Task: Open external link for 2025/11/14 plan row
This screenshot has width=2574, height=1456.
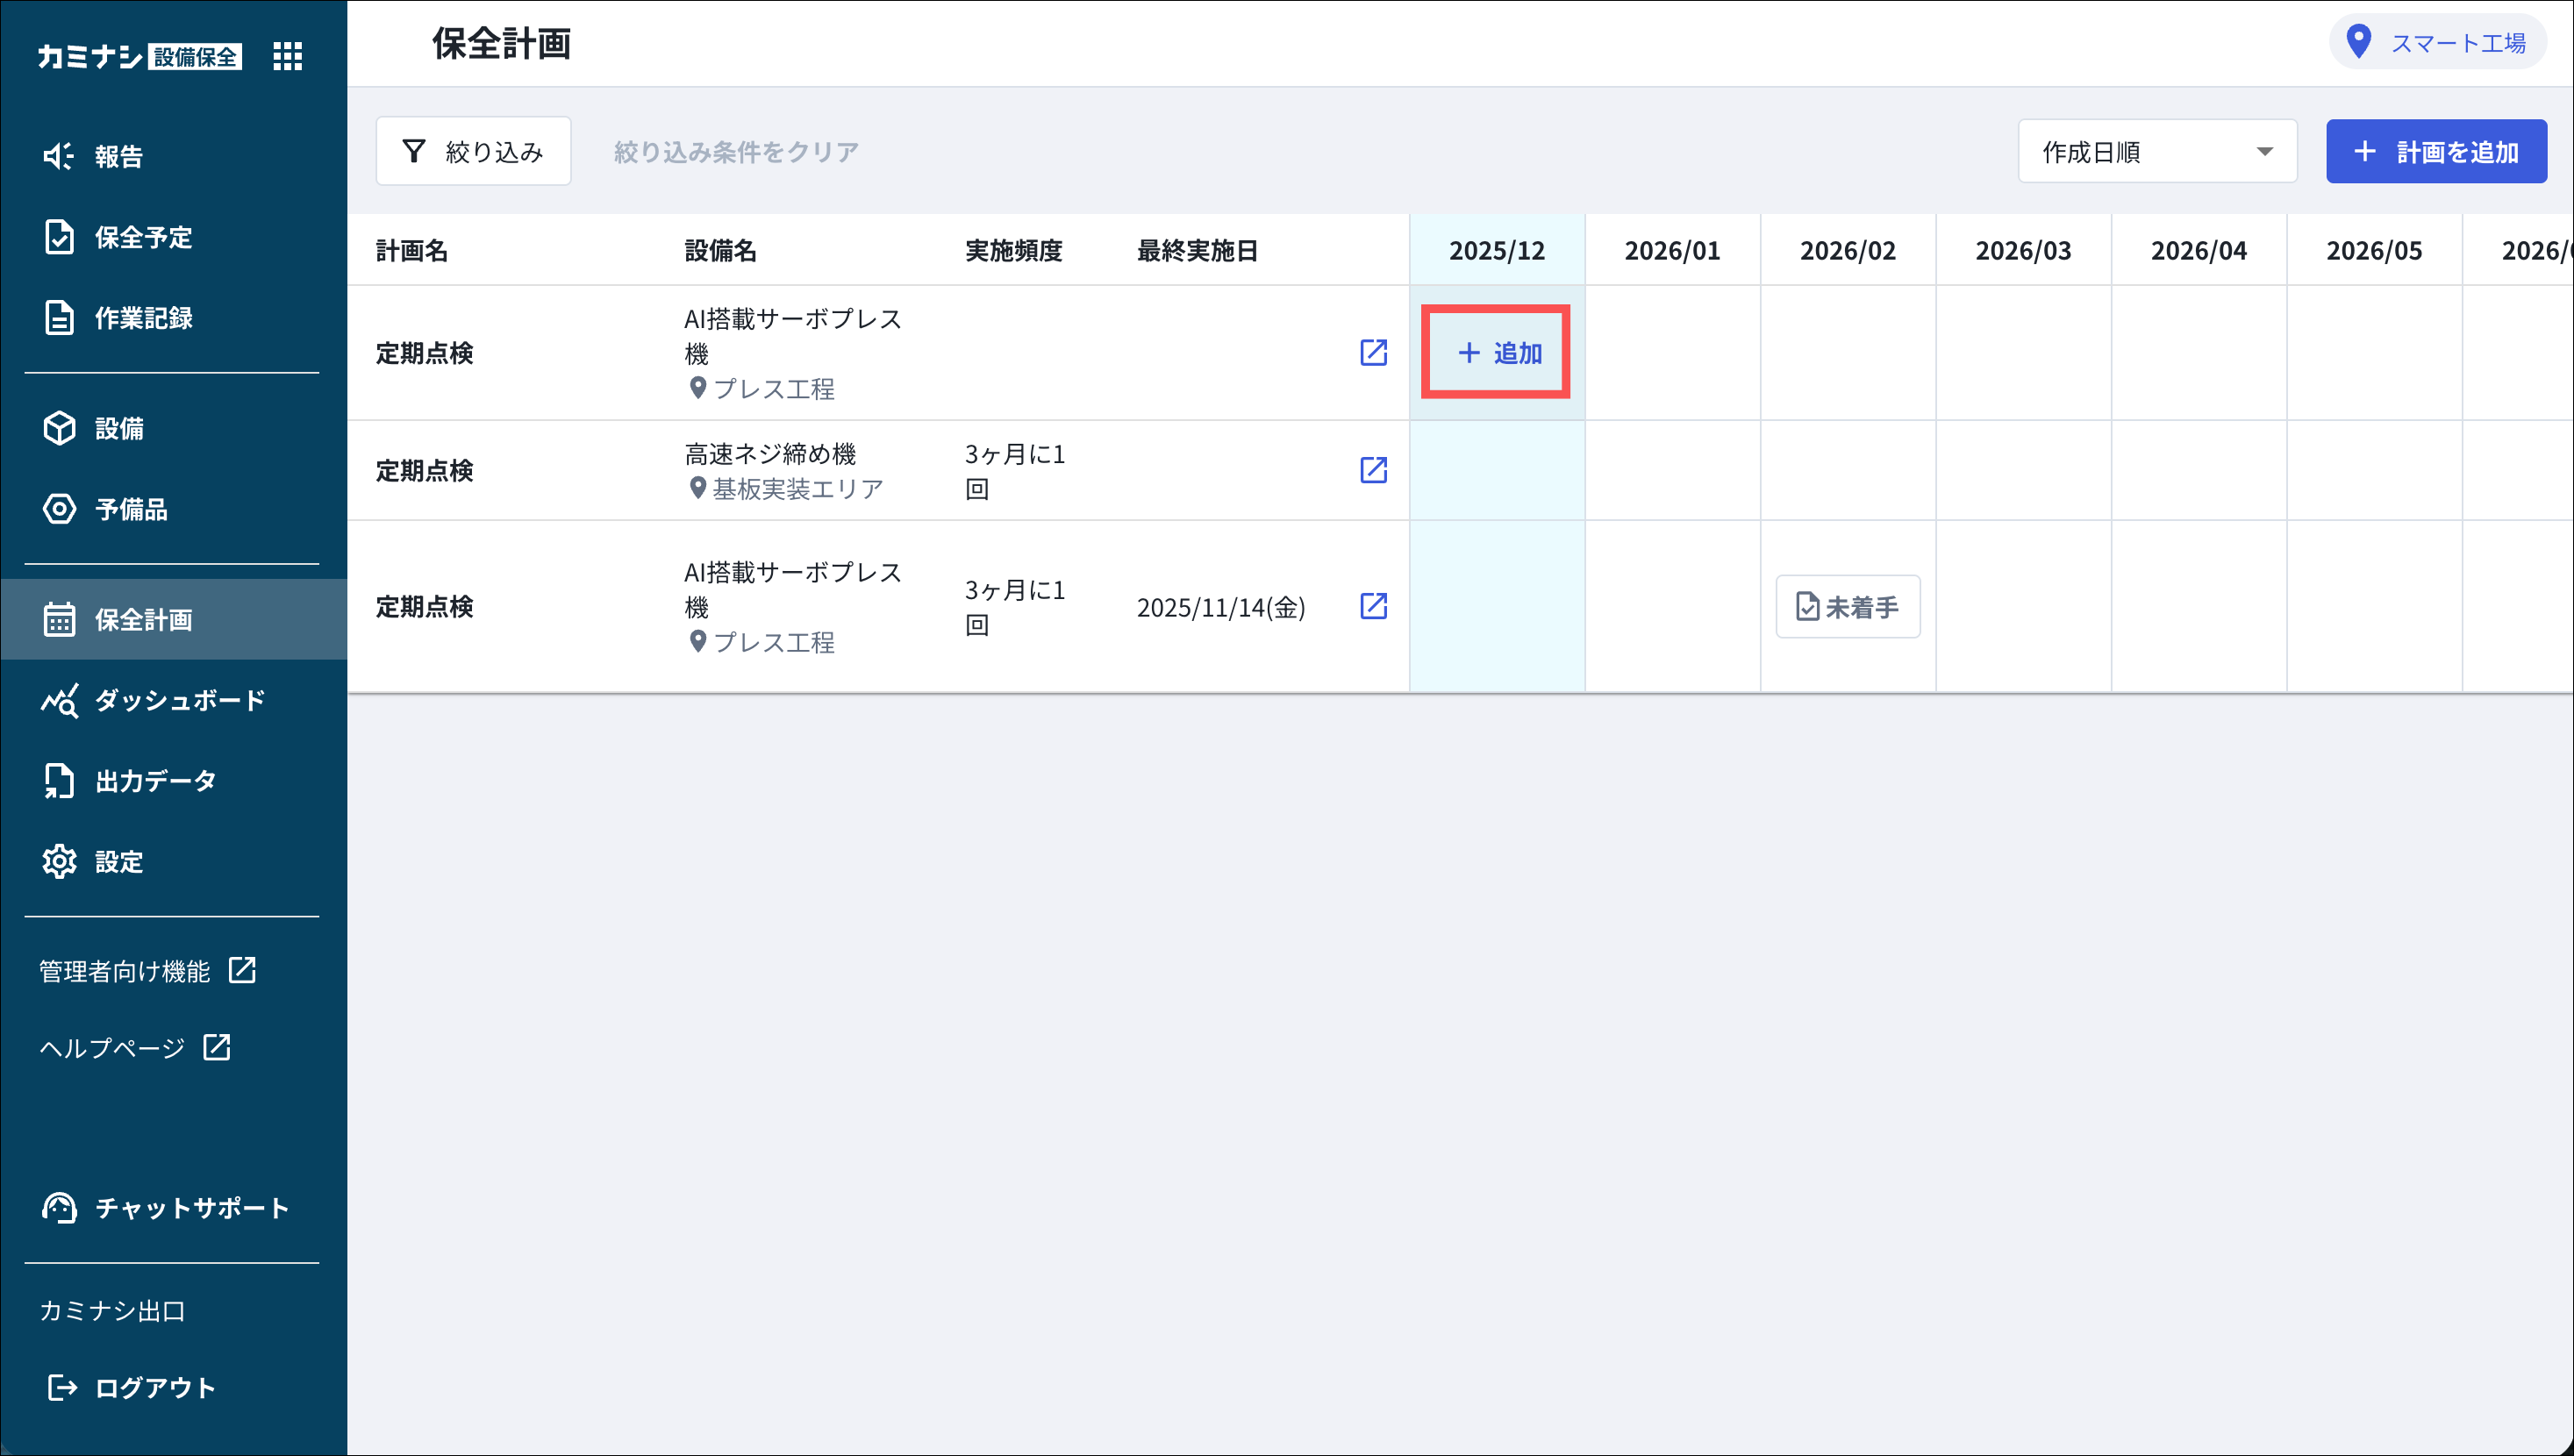Action: click(x=1373, y=606)
